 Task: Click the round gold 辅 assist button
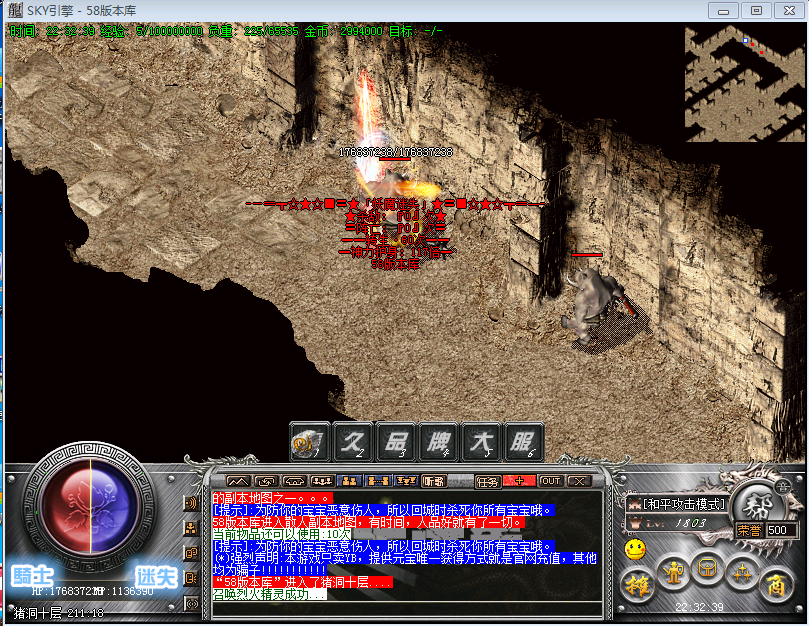point(638,585)
